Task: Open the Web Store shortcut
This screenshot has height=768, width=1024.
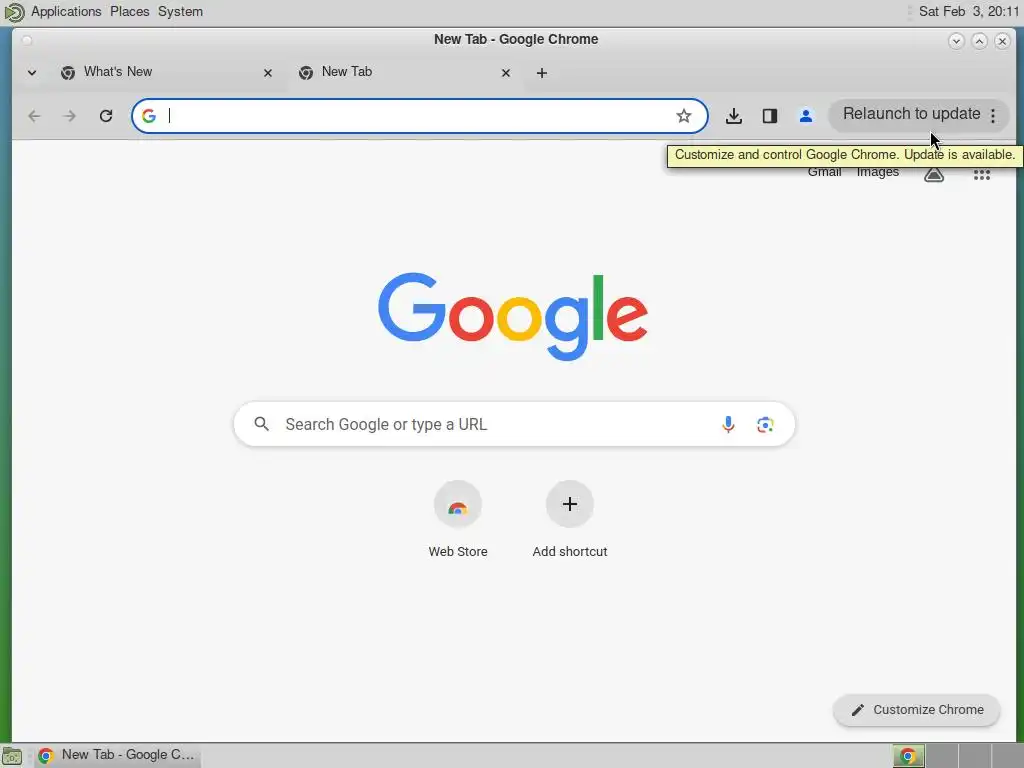Action: pos(458,520)
